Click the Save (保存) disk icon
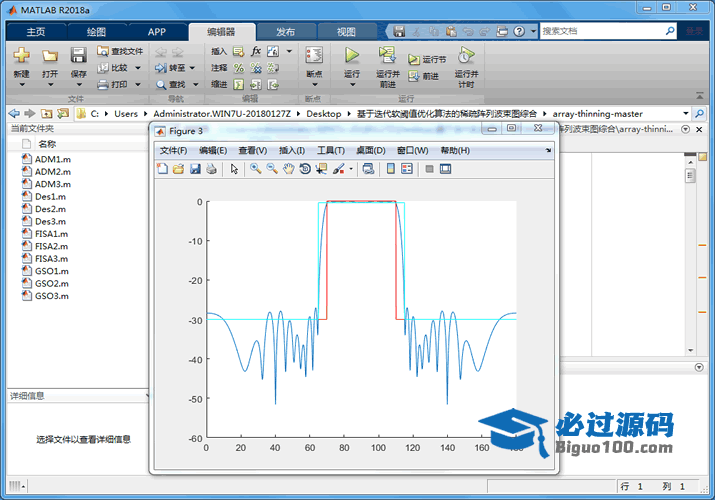Viewport: 715px width, 500px height. tap(78, 56)
